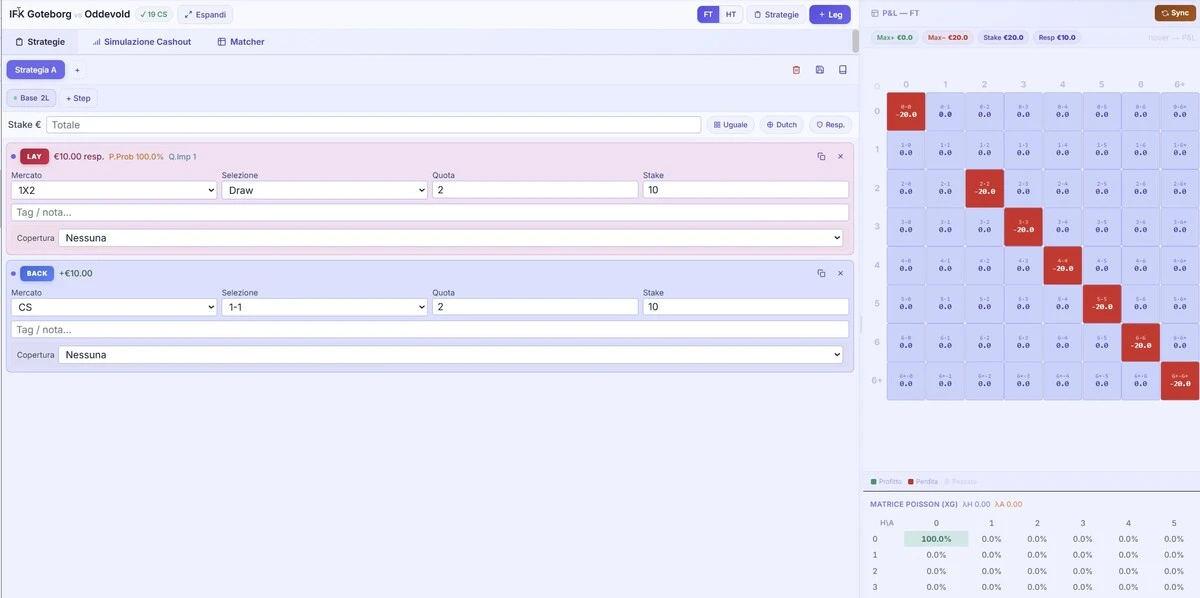
Task: Add a new strategy with plus icon
Action: pyautogui.click(x=77, y=70)
